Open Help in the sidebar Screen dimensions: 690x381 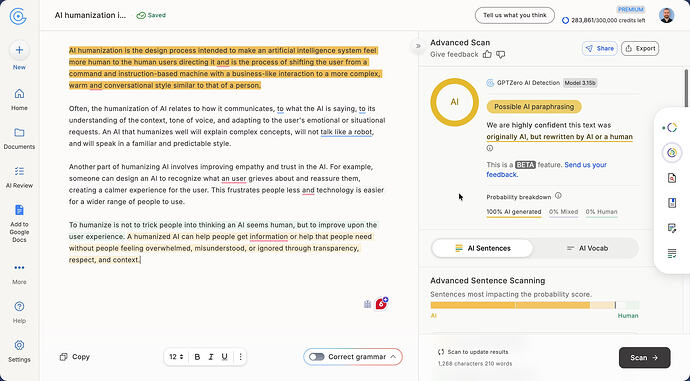(x=19, y=312)
